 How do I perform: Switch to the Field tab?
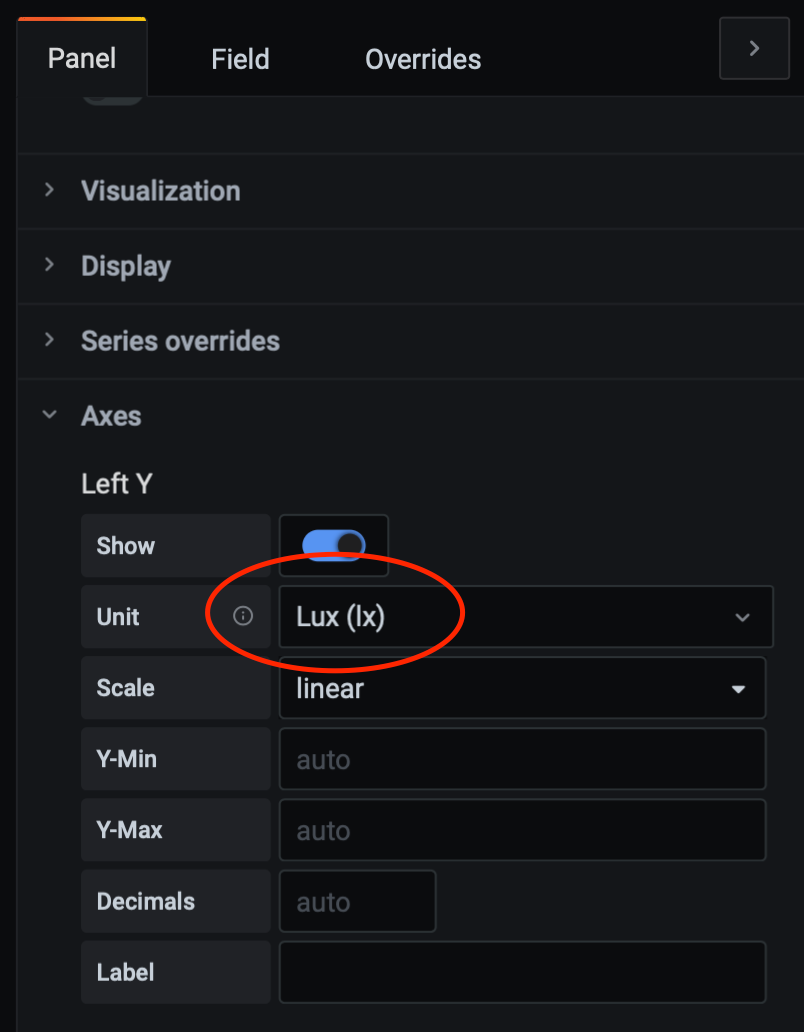click(240, 59)
